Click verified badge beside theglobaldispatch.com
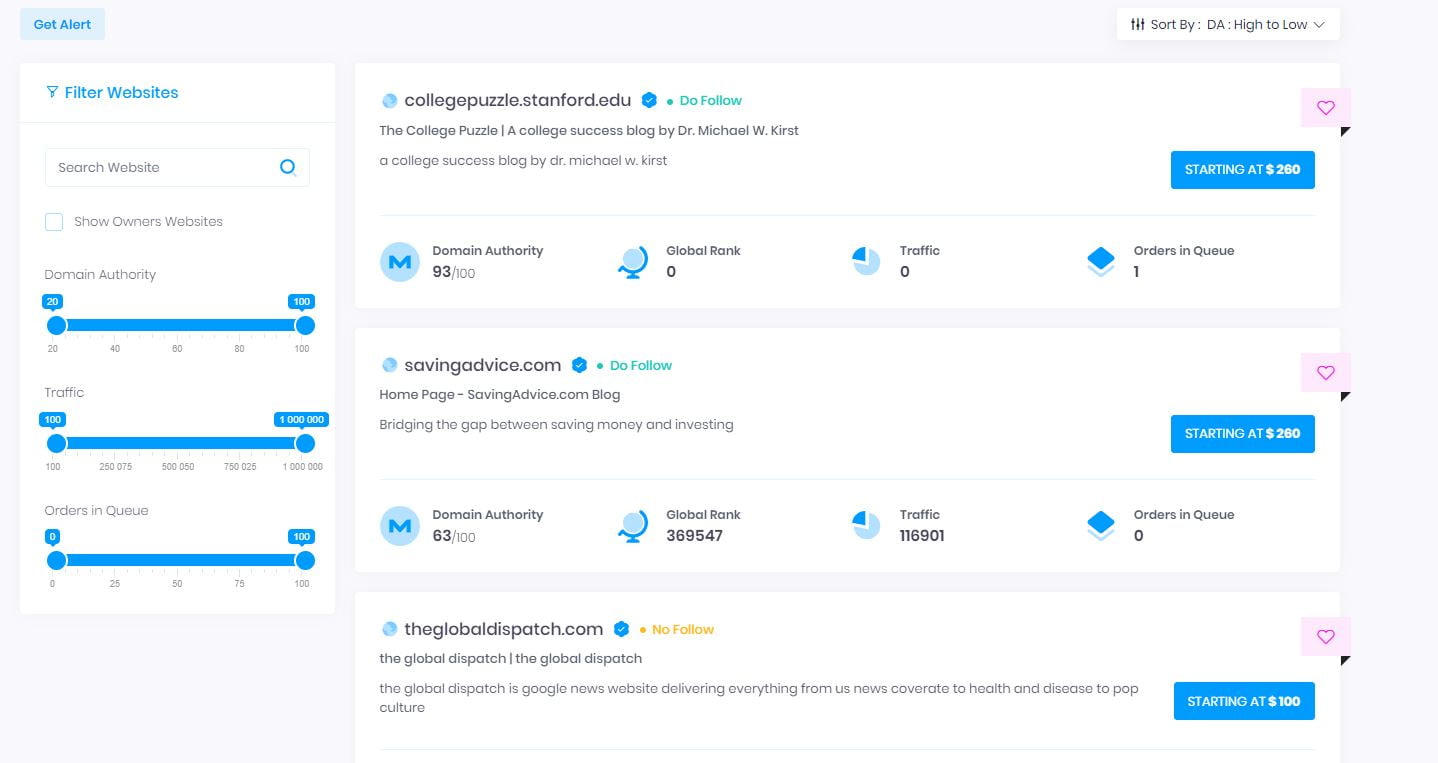The image size is (1438, 763). pyautogui.click(x=621, y=629)
